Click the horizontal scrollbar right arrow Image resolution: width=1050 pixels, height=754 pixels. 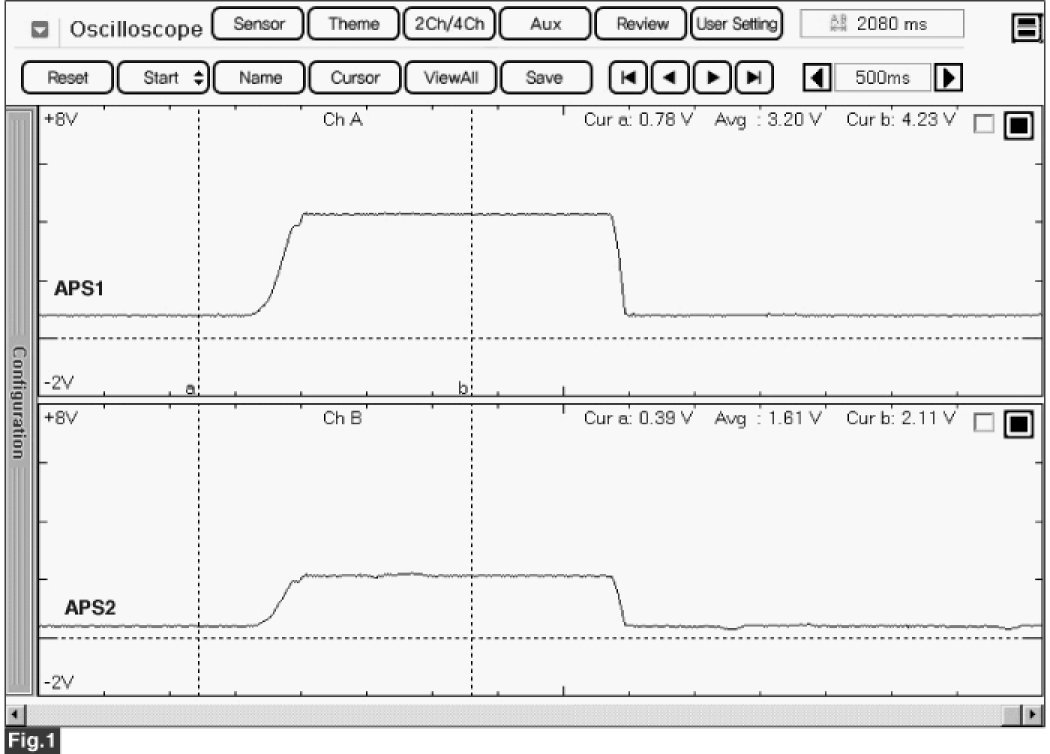coord(1034,713)
